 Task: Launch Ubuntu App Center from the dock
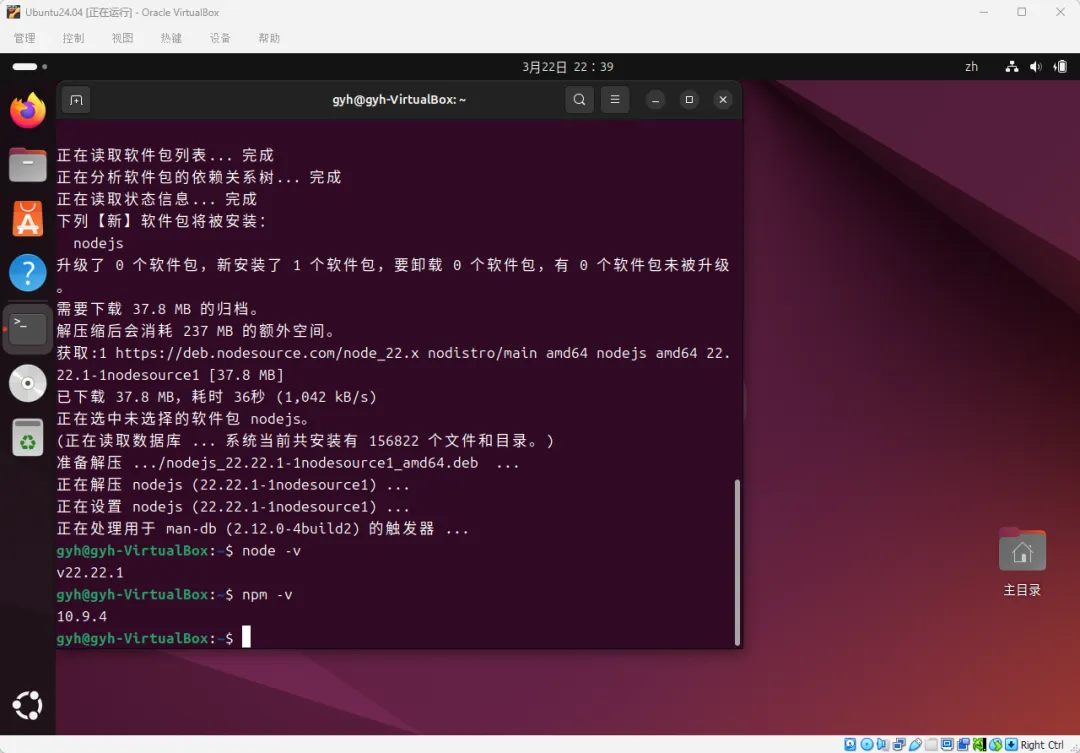click(x=28, y=219)
